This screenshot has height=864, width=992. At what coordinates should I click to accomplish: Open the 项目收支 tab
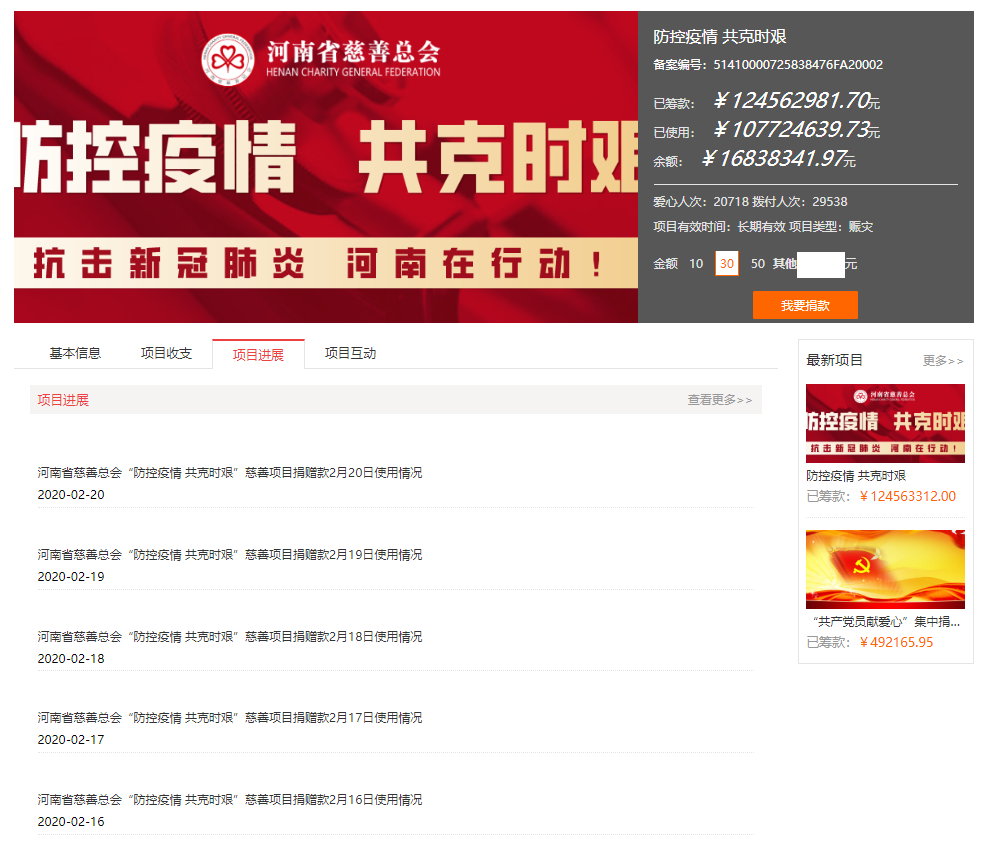166,353
